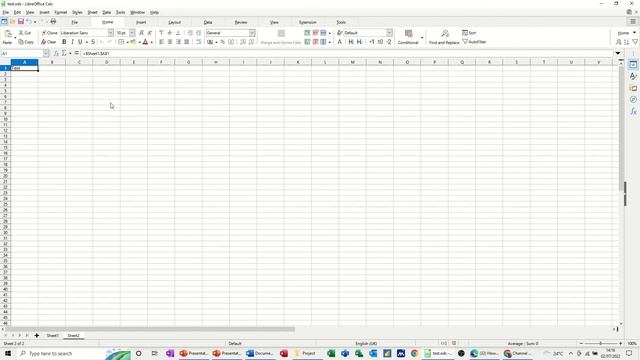Image resolution: width=640 pixels, height=360 pixels.
Task: Align cell content to top
Action: (x=161, y=33)
